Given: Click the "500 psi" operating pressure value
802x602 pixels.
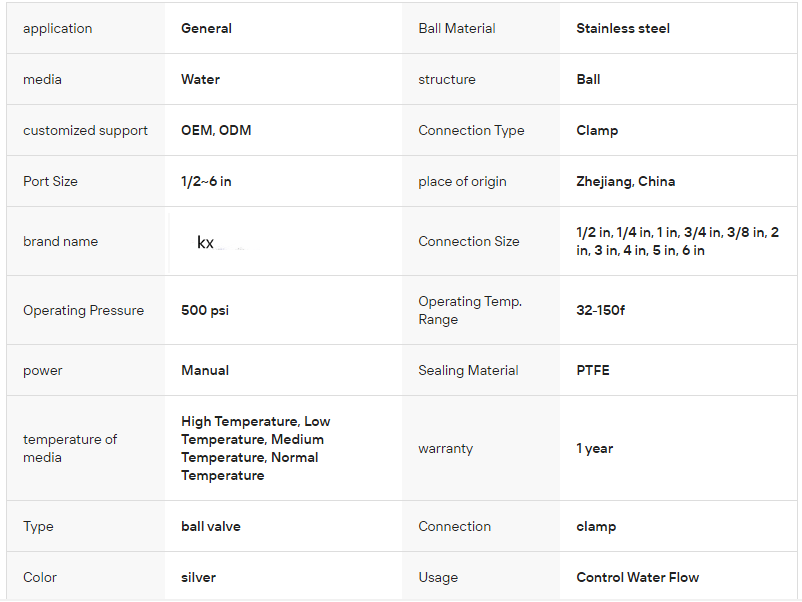Looking at the screenshot, I should [205, 311].
